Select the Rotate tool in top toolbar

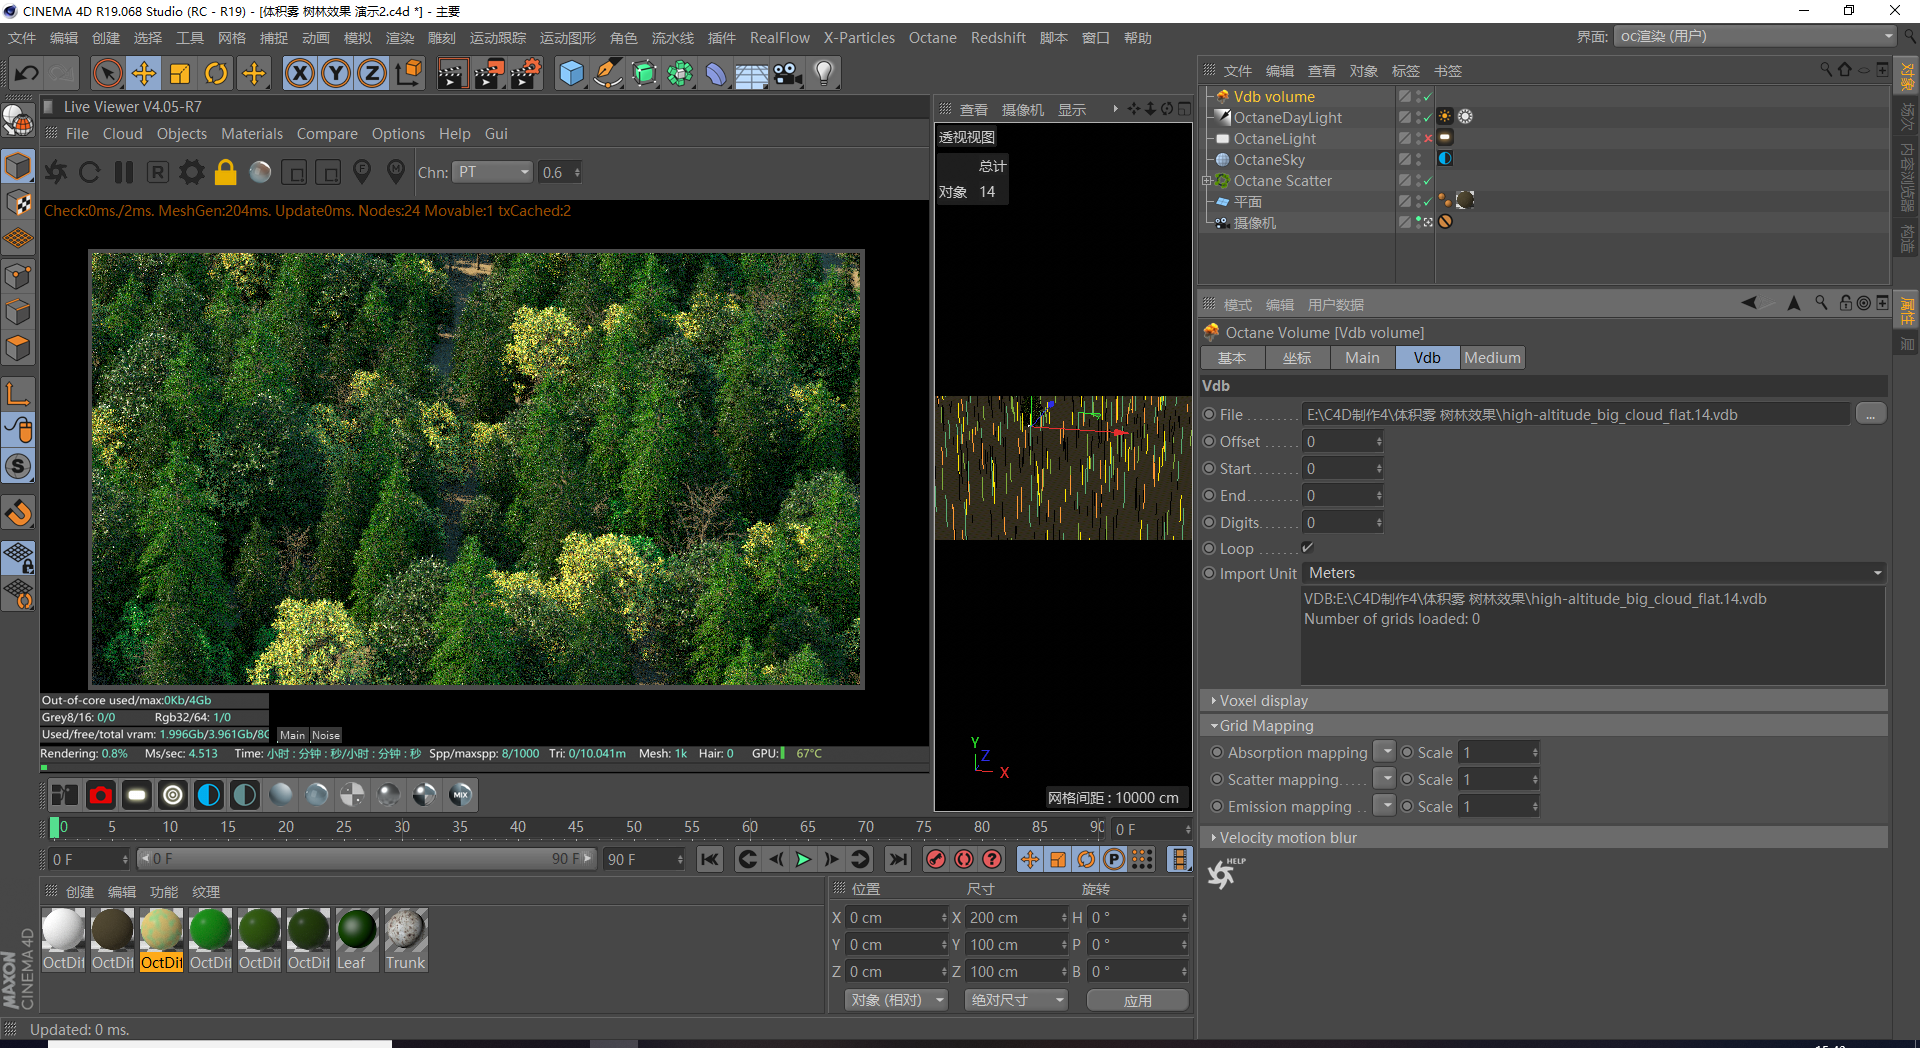click(x=216, y=73)
